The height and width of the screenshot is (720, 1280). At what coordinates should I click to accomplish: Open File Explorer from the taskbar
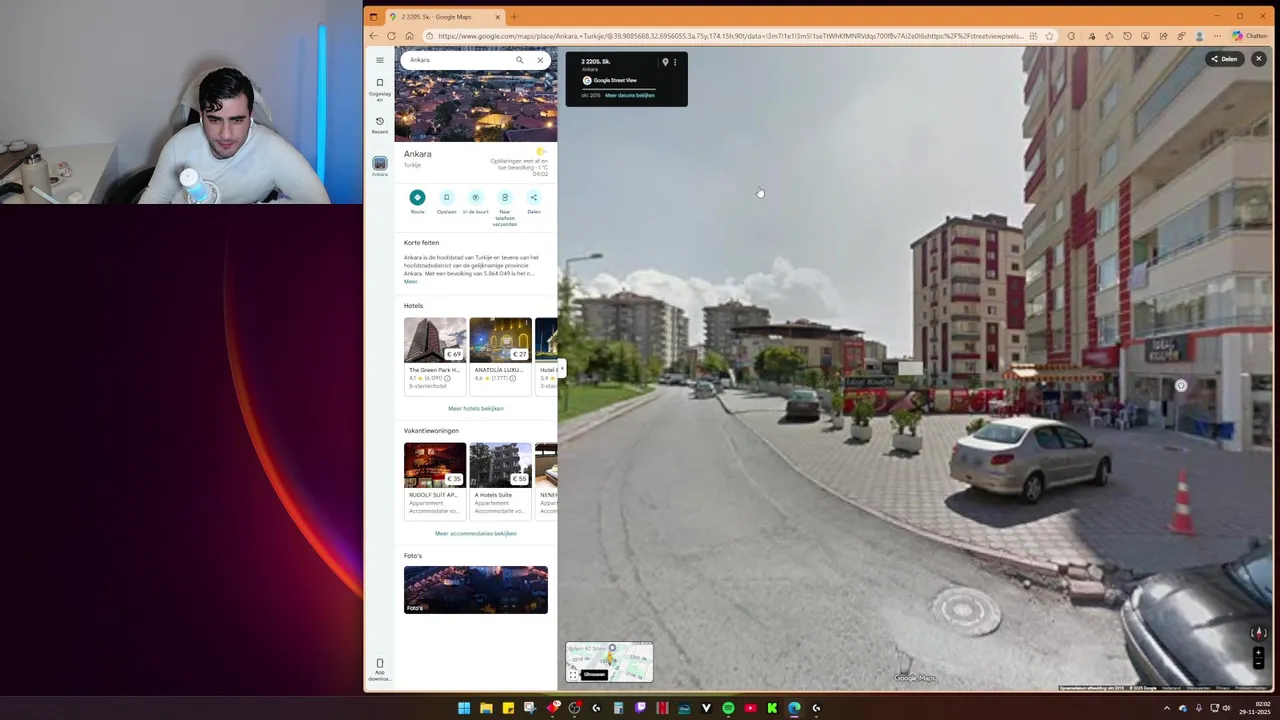pyautogui.click(x=486, y=708)
